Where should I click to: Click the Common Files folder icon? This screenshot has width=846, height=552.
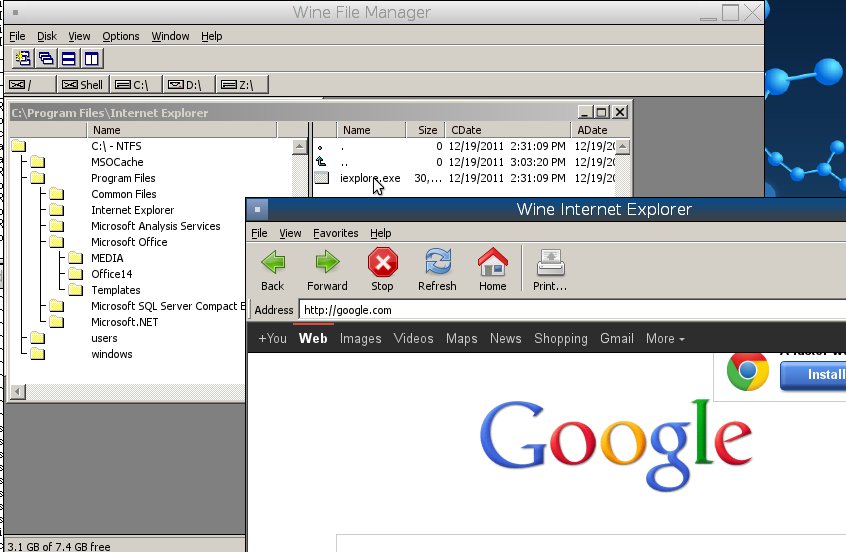tap(56, 194)
